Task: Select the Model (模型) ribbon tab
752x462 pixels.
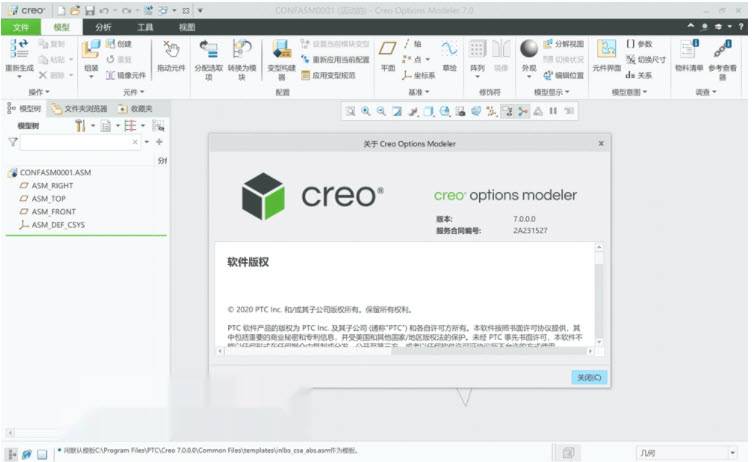Action: [x=61, y=27]
